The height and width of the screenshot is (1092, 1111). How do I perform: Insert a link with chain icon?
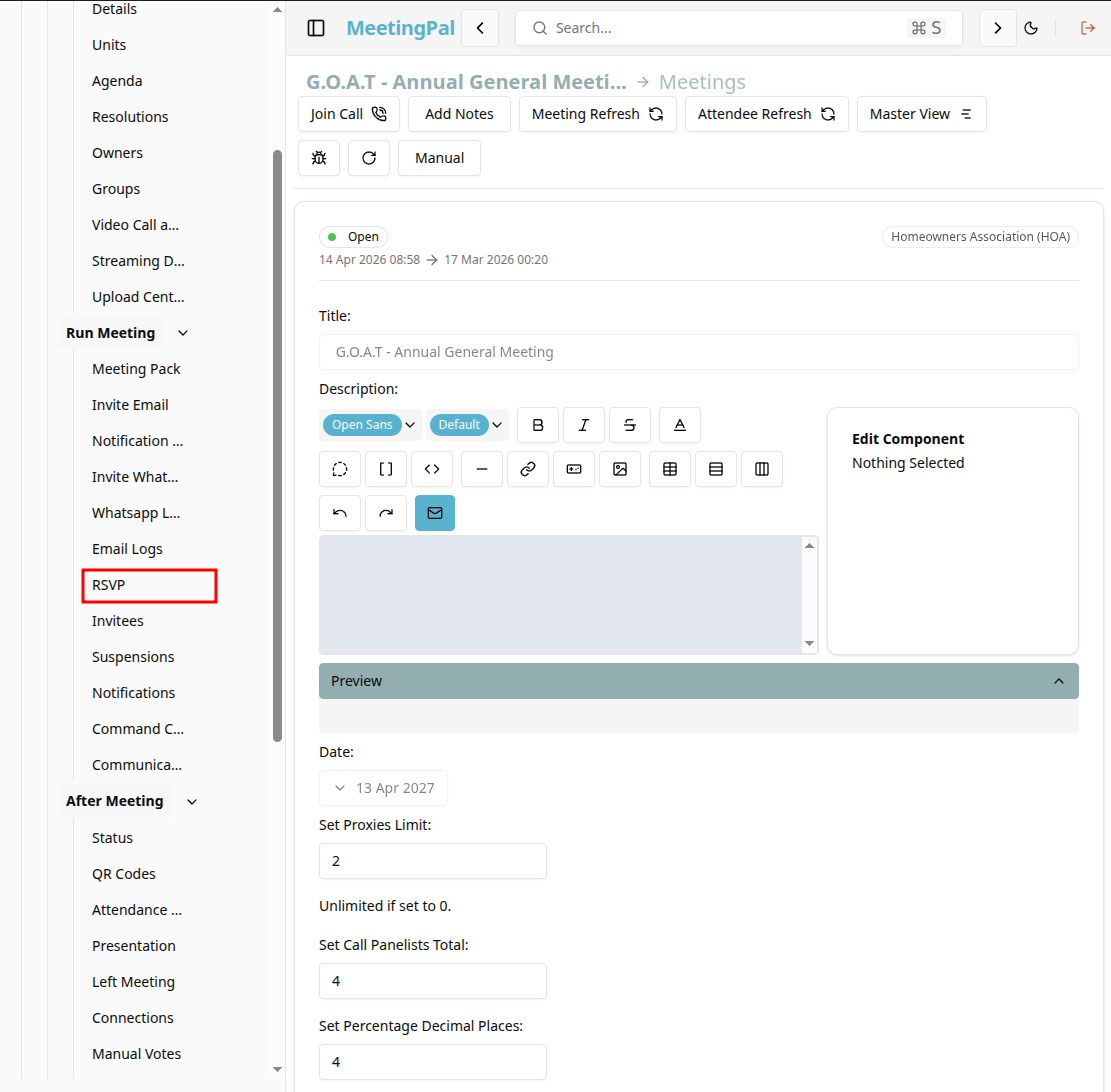[x=528, y=469]
